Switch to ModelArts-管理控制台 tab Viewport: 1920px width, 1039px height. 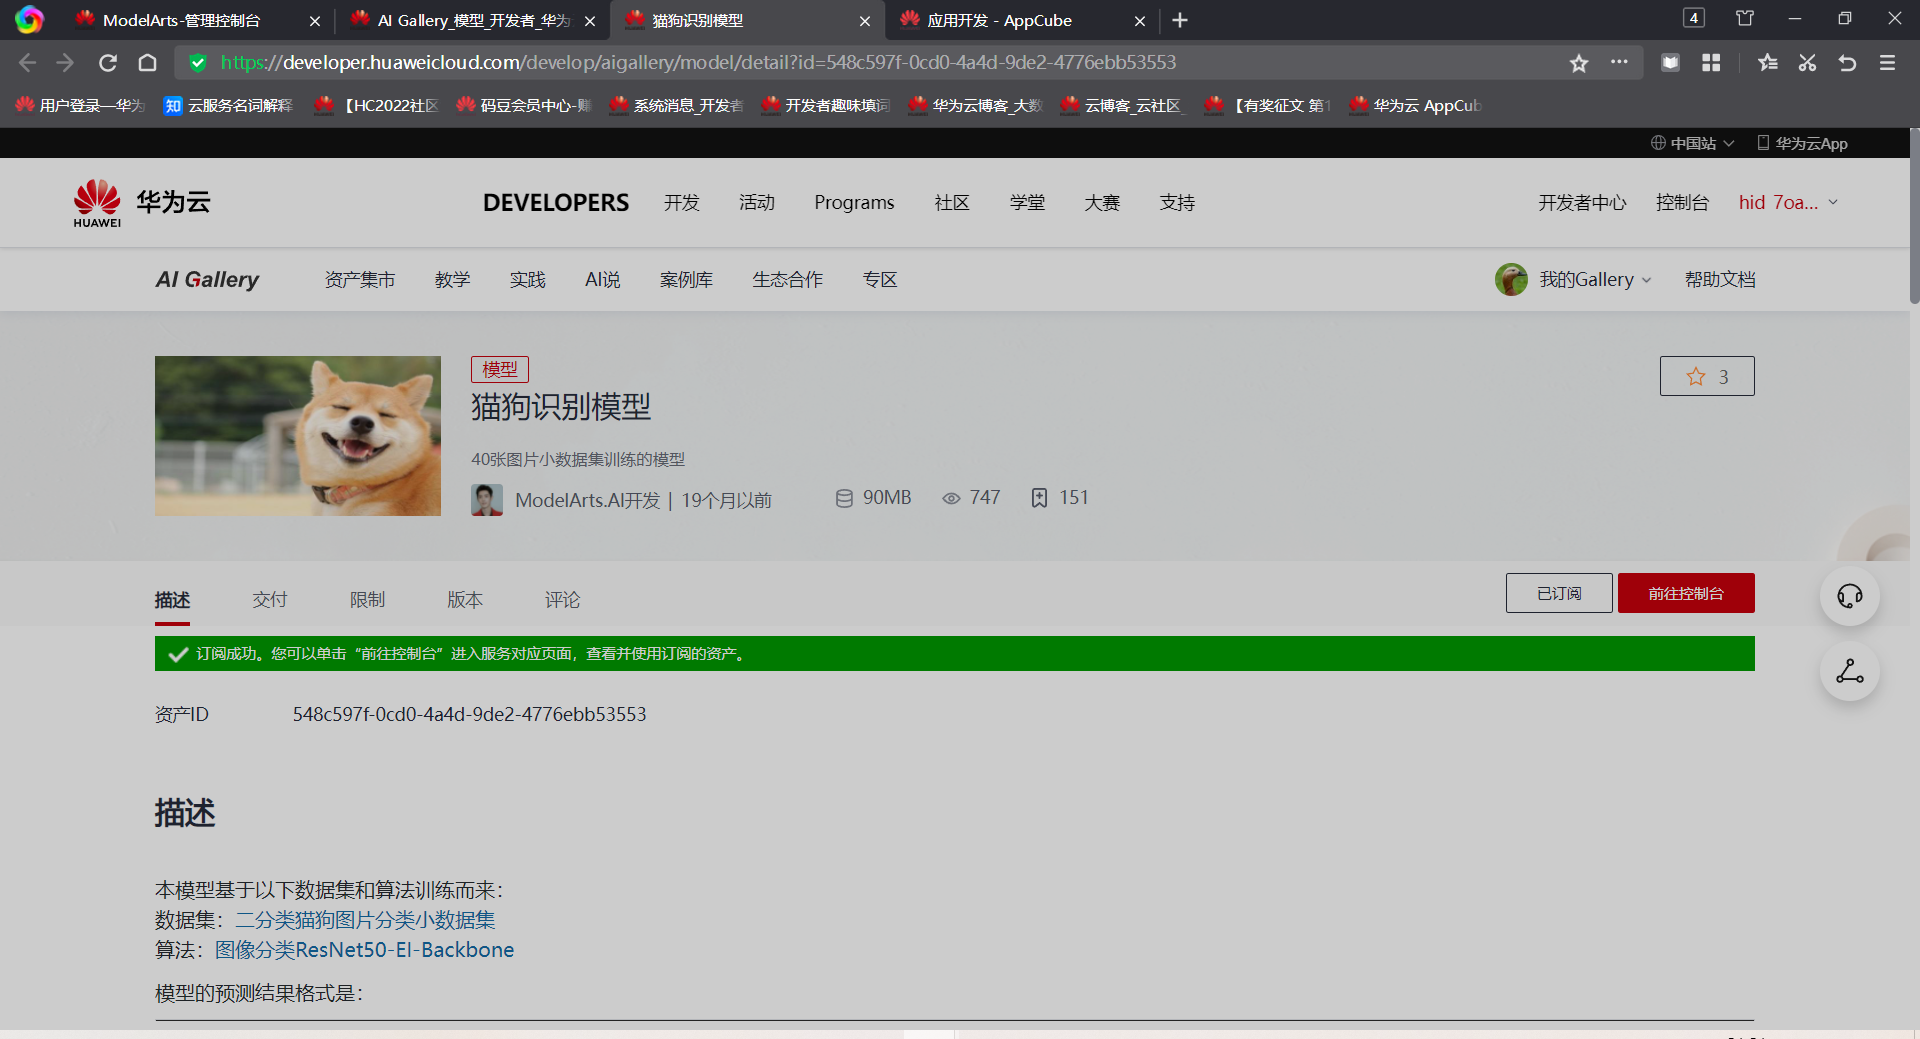(181, 20)
